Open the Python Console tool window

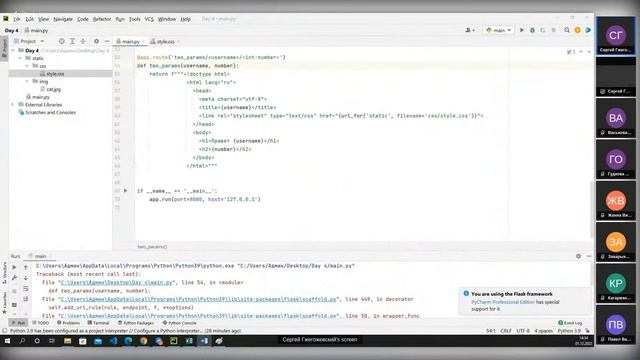(x=180, y=323)
